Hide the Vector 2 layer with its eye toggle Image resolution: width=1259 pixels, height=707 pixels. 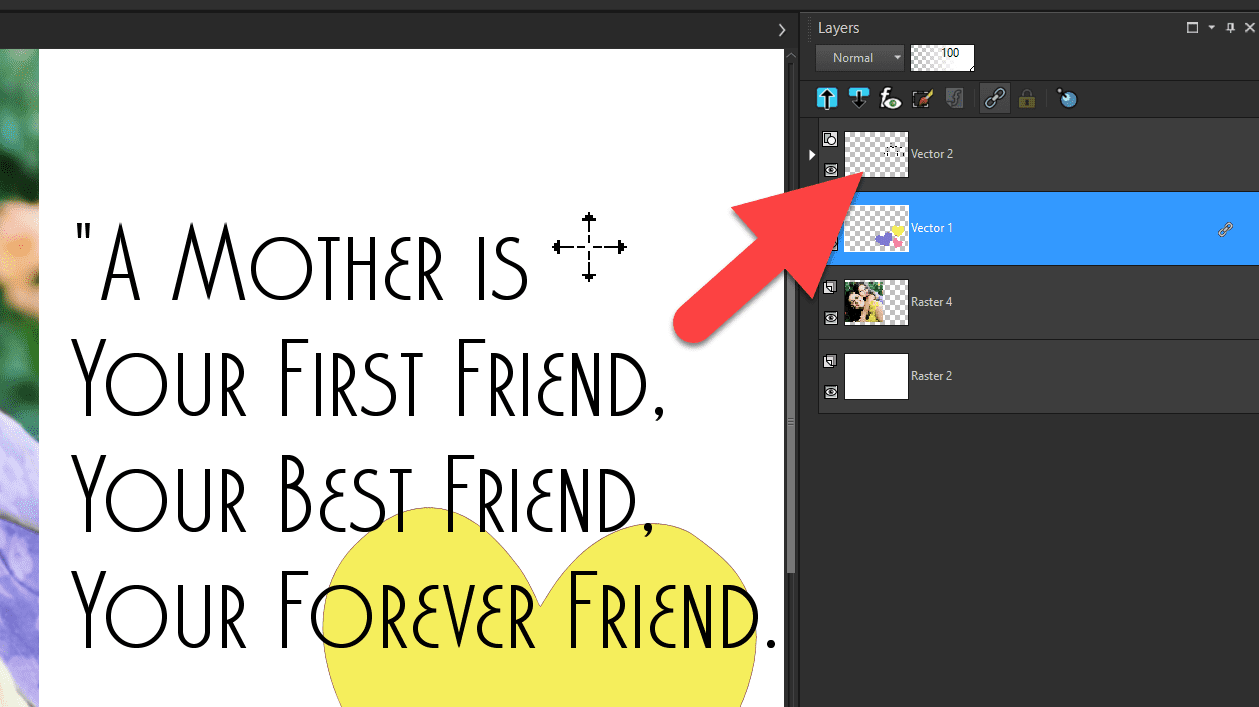click(830, 170)
